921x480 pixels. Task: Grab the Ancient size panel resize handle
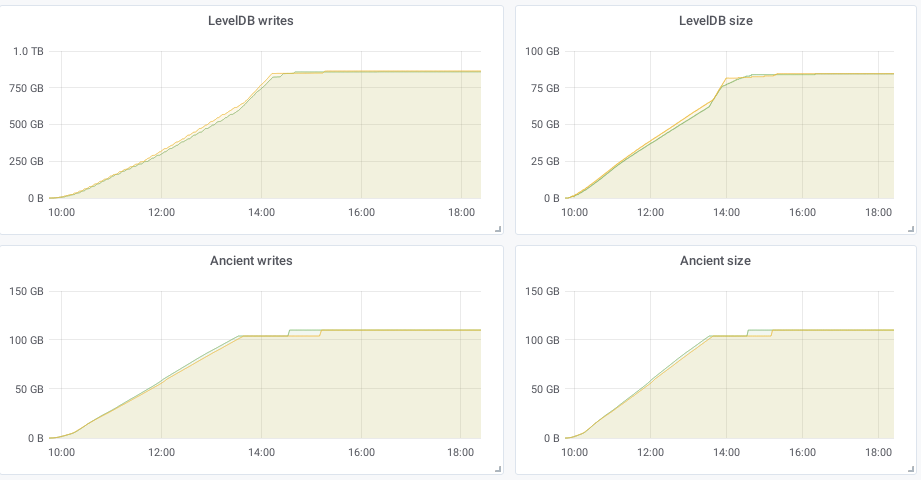pos(911,469)
